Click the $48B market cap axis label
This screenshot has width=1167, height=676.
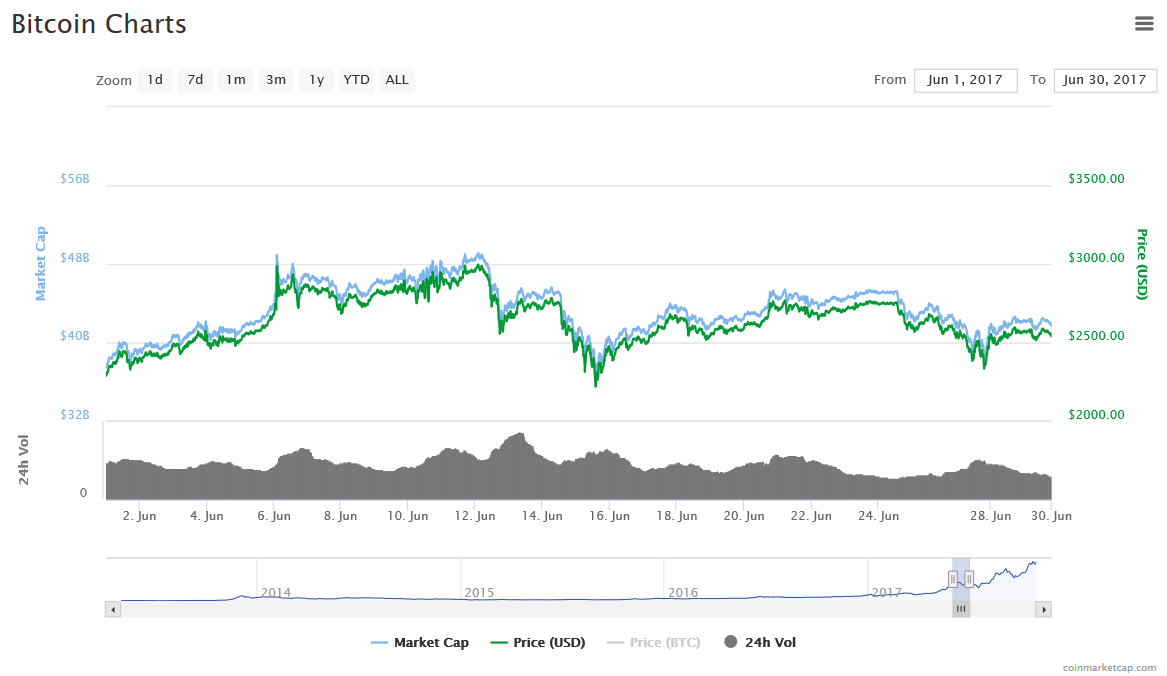point(74,258)
